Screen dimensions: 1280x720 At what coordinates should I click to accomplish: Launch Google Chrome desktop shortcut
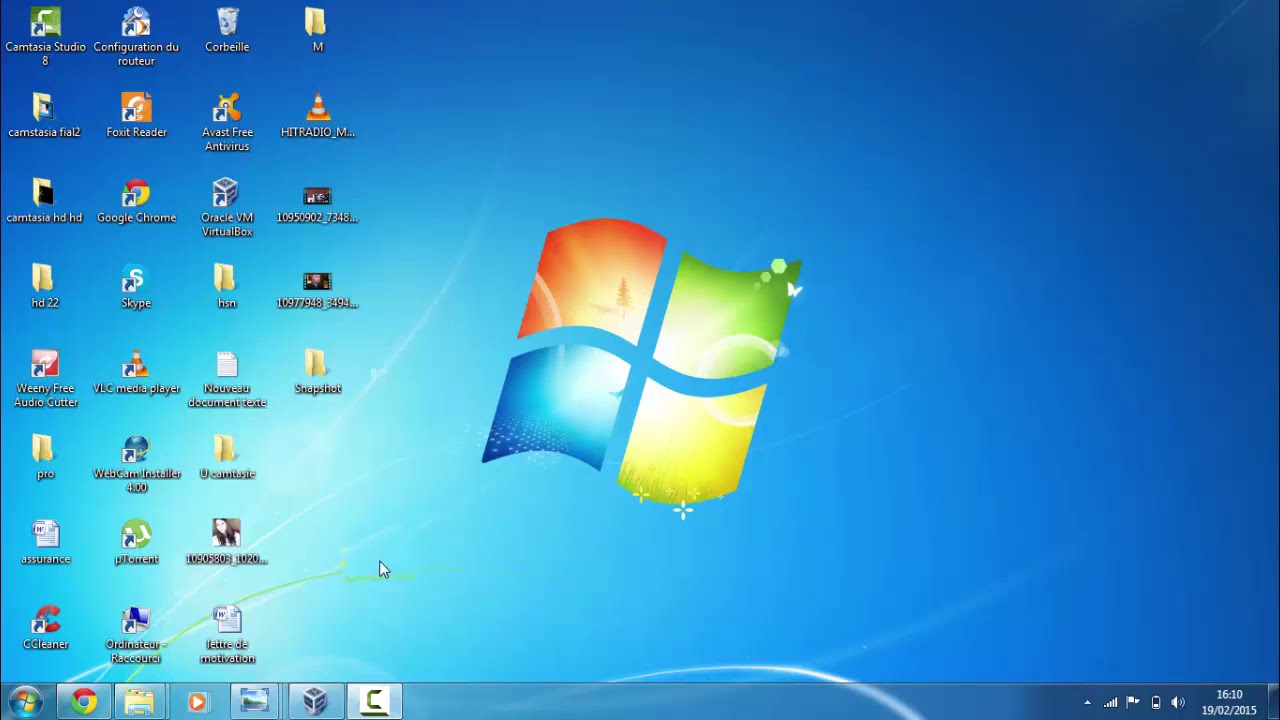click(136, 200)
